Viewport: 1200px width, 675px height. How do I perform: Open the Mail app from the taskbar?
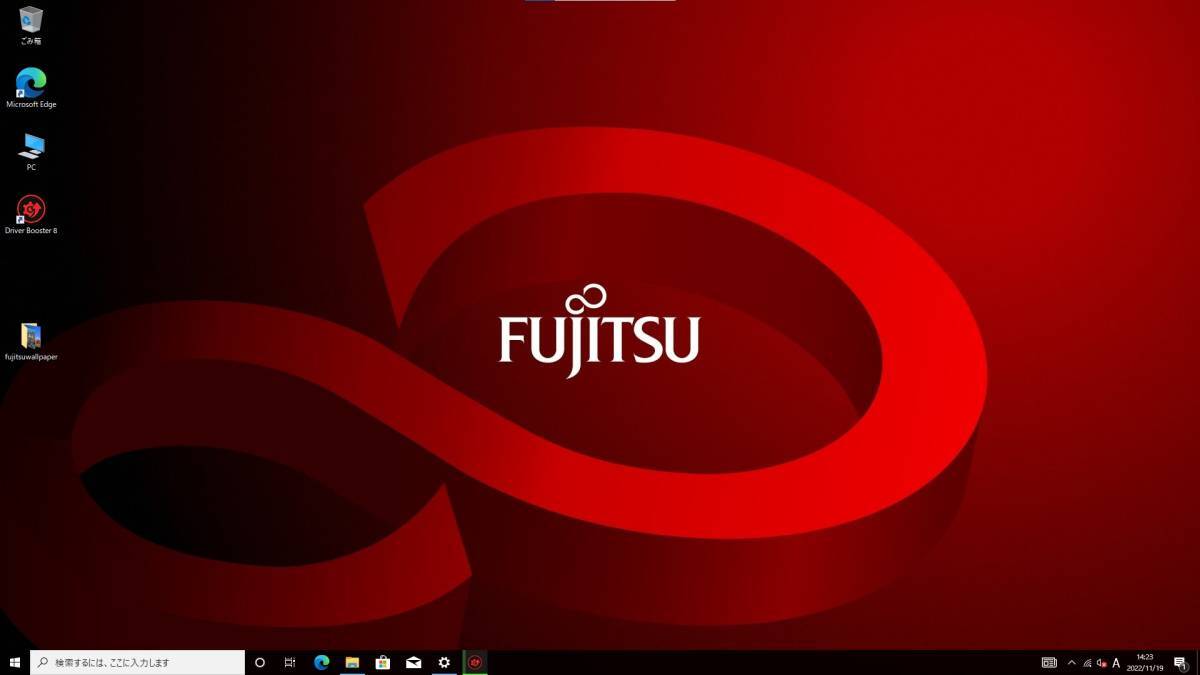414,662
